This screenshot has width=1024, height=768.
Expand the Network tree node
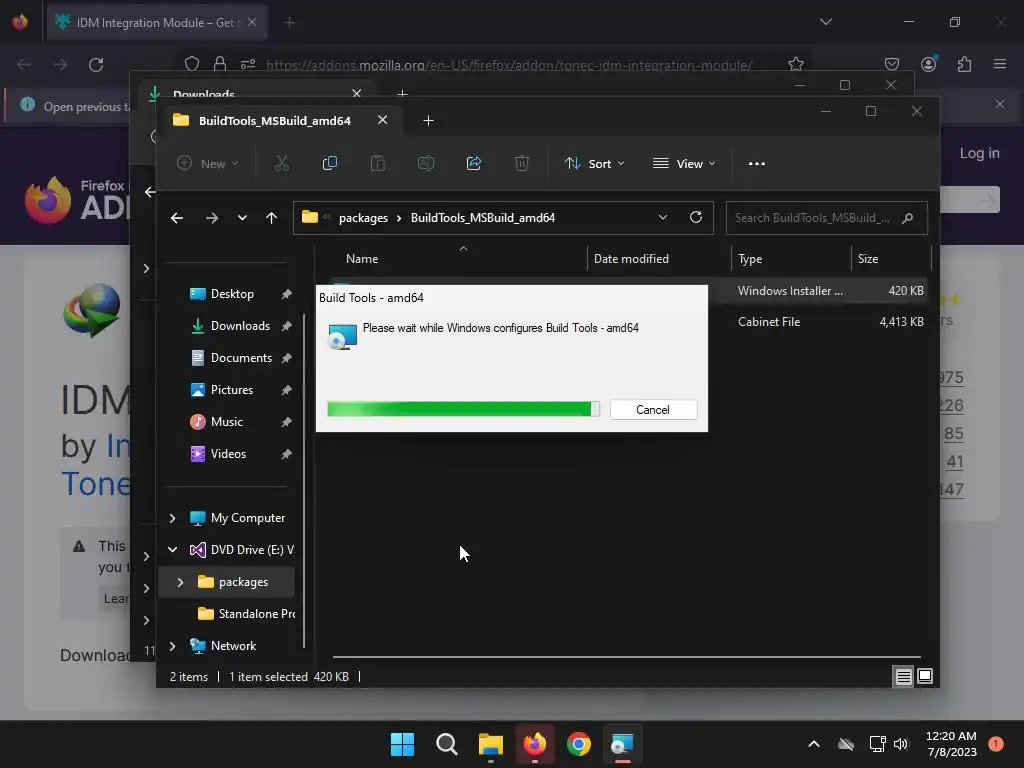[172, 646]
